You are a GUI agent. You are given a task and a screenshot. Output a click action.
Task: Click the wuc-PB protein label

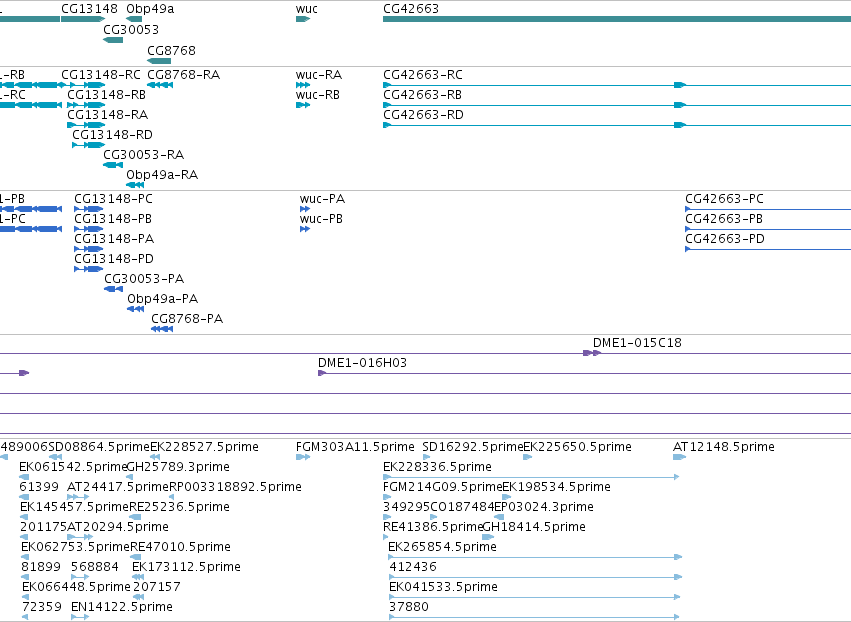[x=321, y=219]
